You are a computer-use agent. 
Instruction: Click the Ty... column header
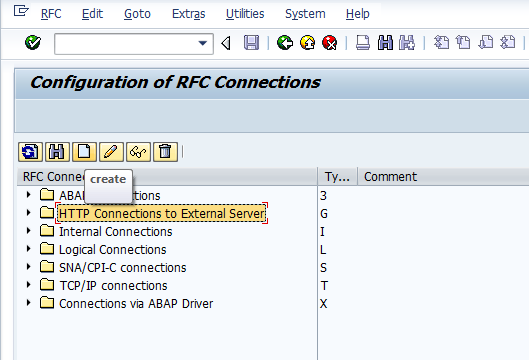tap(337, 177)
